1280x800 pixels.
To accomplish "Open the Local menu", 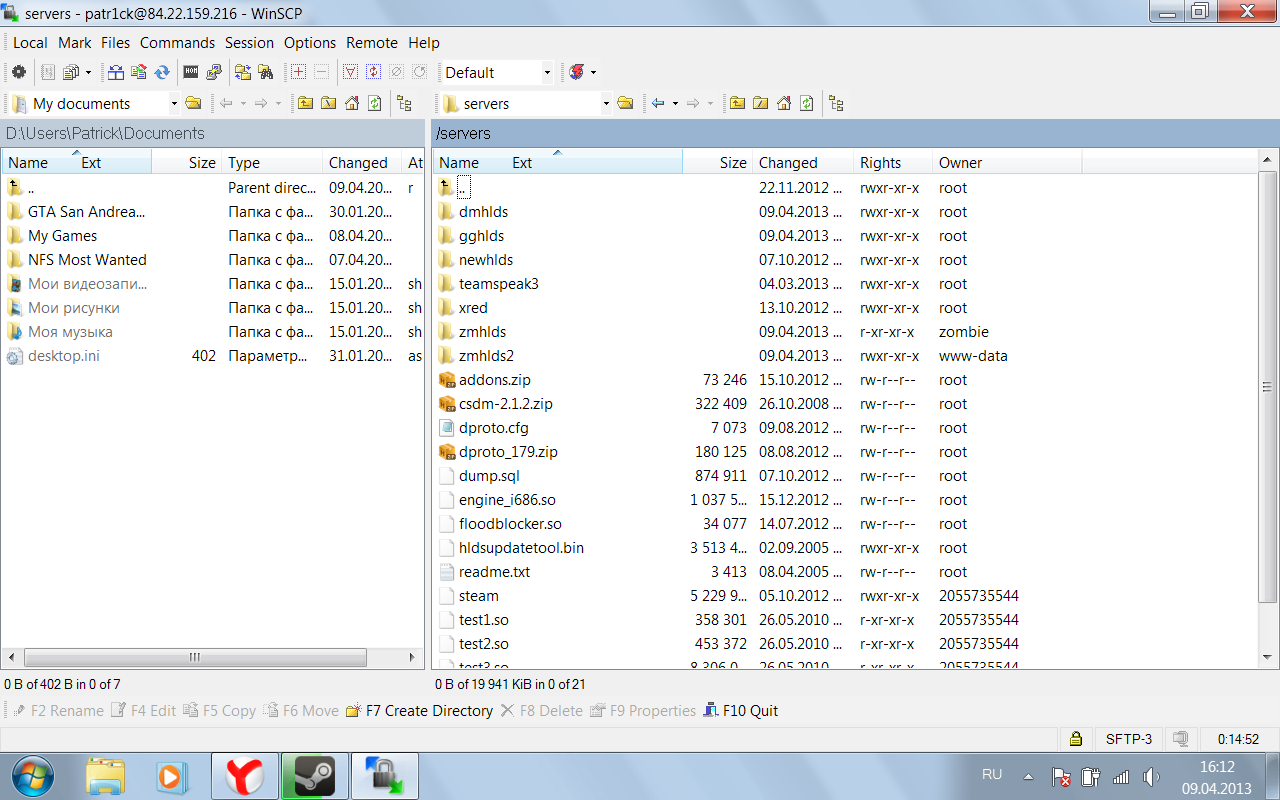I will pos(30,43).
